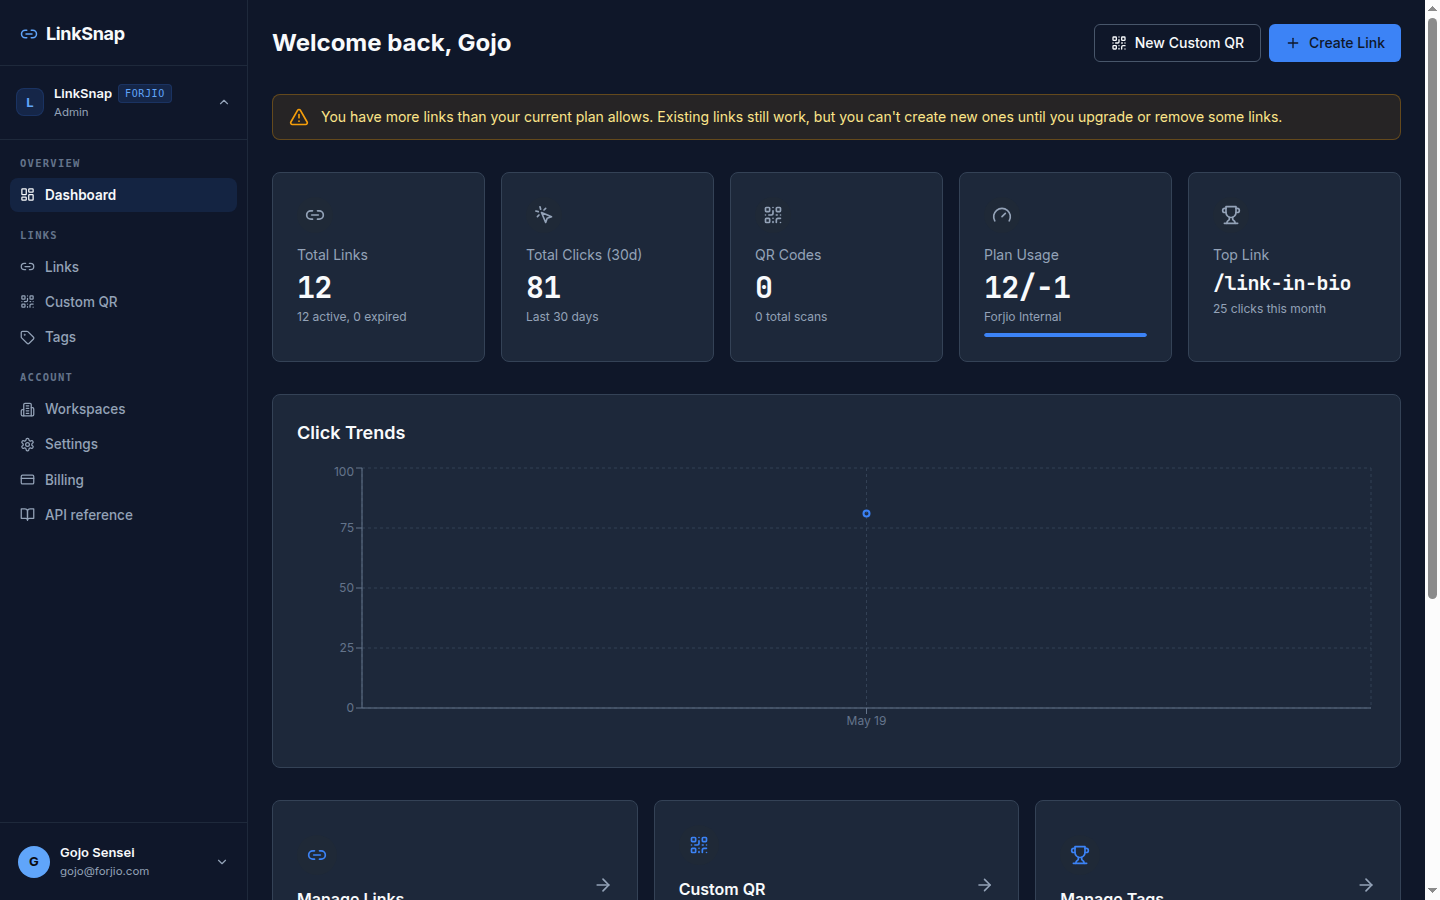Image resolution: width=1440 pixels, height=900 pixels.
Task: Go to the Billing page
Action: (123, 480)
